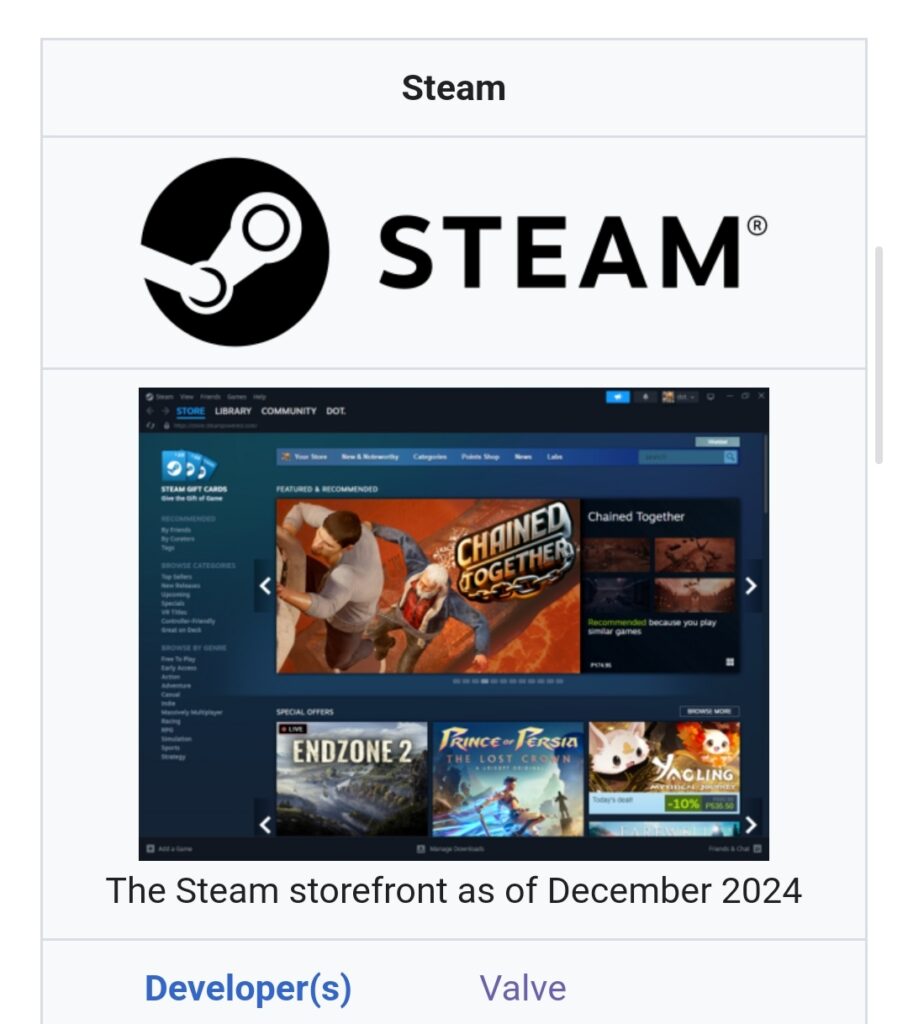Open the Steam logo image

pos(453,252)
